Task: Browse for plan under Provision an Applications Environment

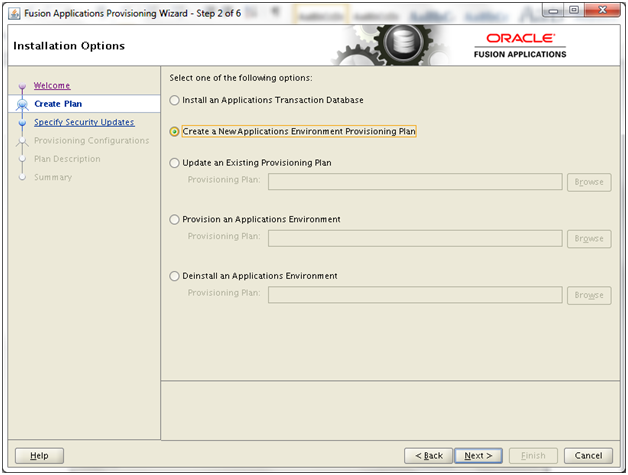Action: [589, 239]
